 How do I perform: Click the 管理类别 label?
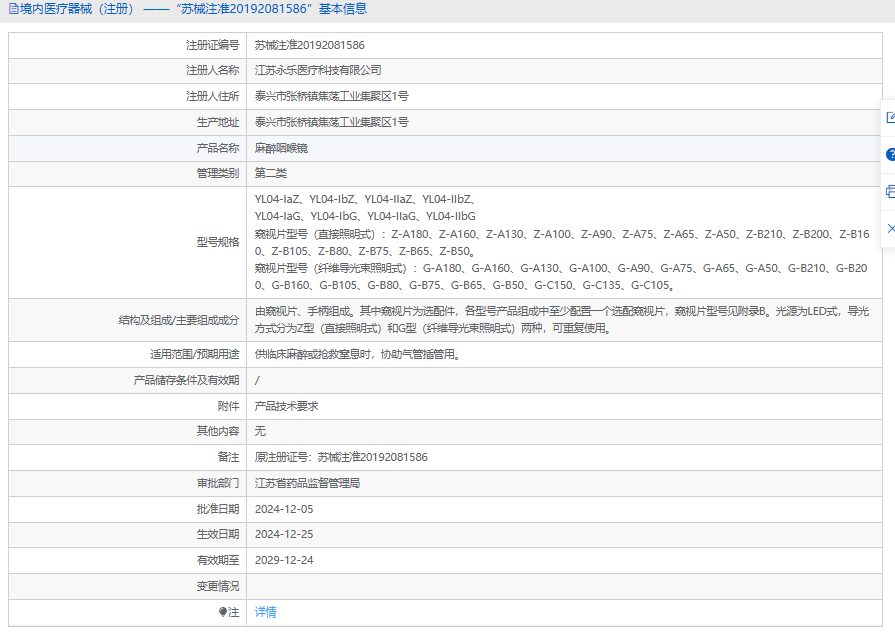pyautogui.click(x=218, y=173)
